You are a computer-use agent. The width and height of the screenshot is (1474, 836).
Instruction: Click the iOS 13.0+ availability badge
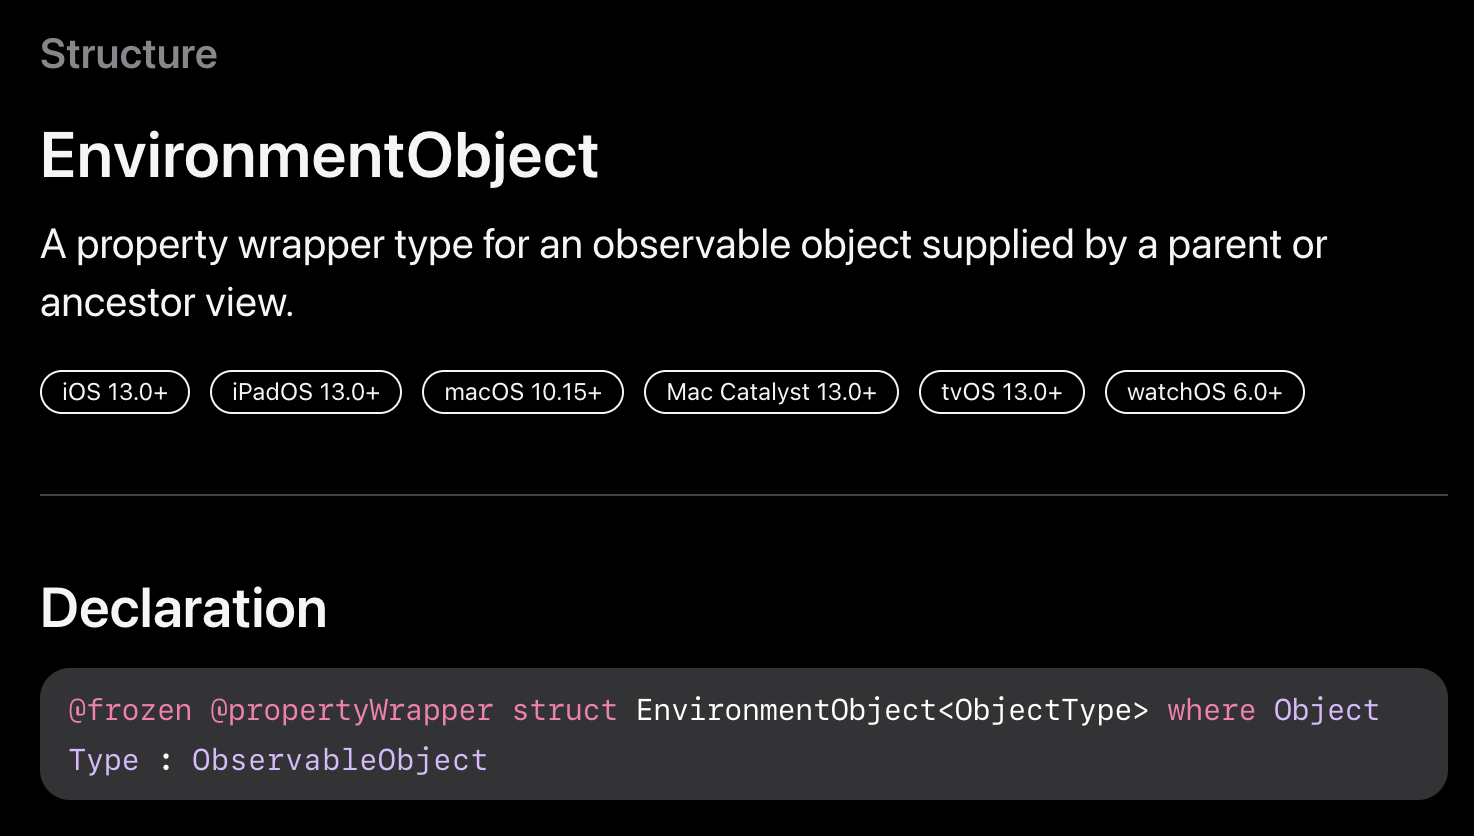point(115,392)
